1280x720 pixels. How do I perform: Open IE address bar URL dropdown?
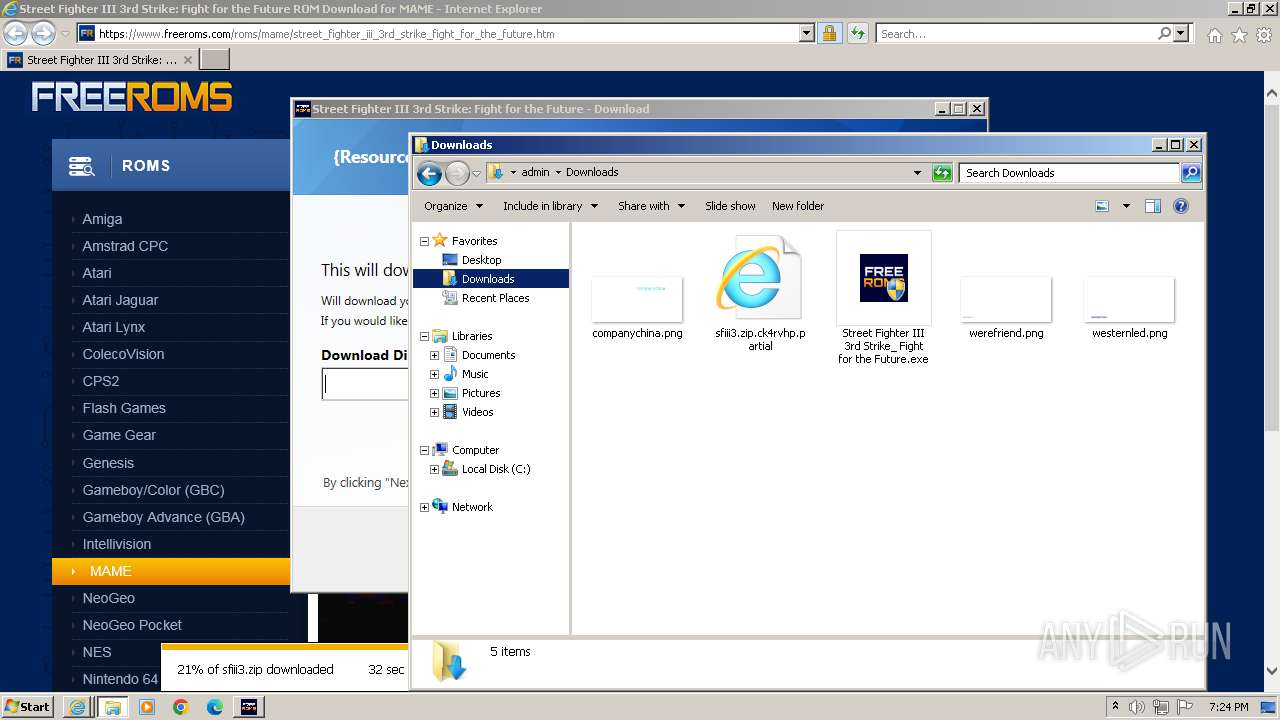(x=807, y=34)
